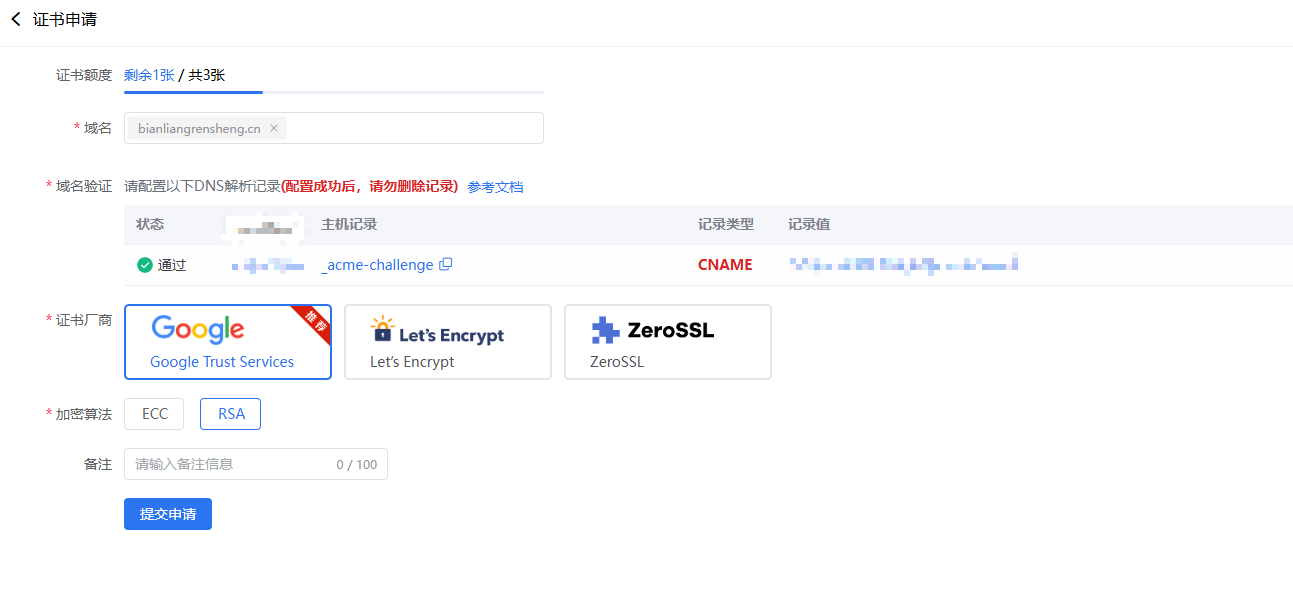Click the CNAME record type cell
1293x615 pixels.
coord(725,265)
